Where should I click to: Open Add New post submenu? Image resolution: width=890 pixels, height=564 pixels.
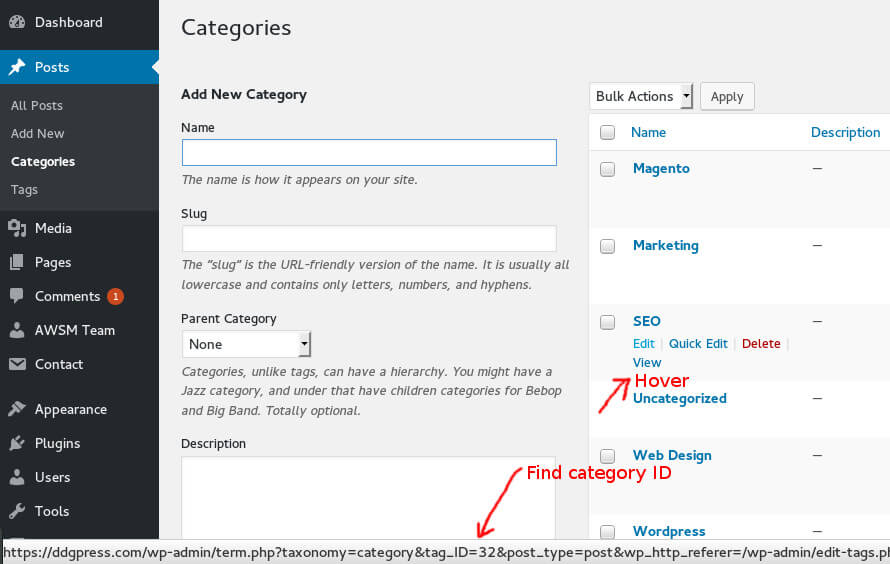[x=37, y=134]
